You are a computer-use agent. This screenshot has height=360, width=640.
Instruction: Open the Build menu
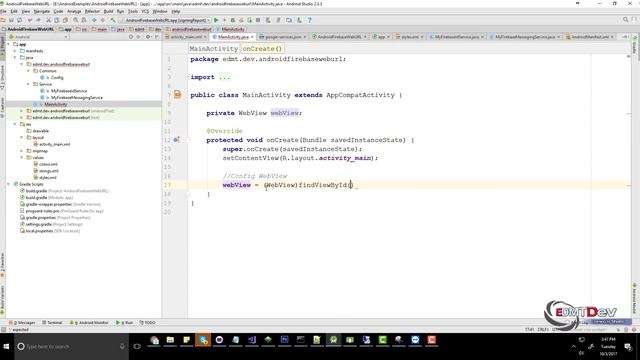coord(108,11)
